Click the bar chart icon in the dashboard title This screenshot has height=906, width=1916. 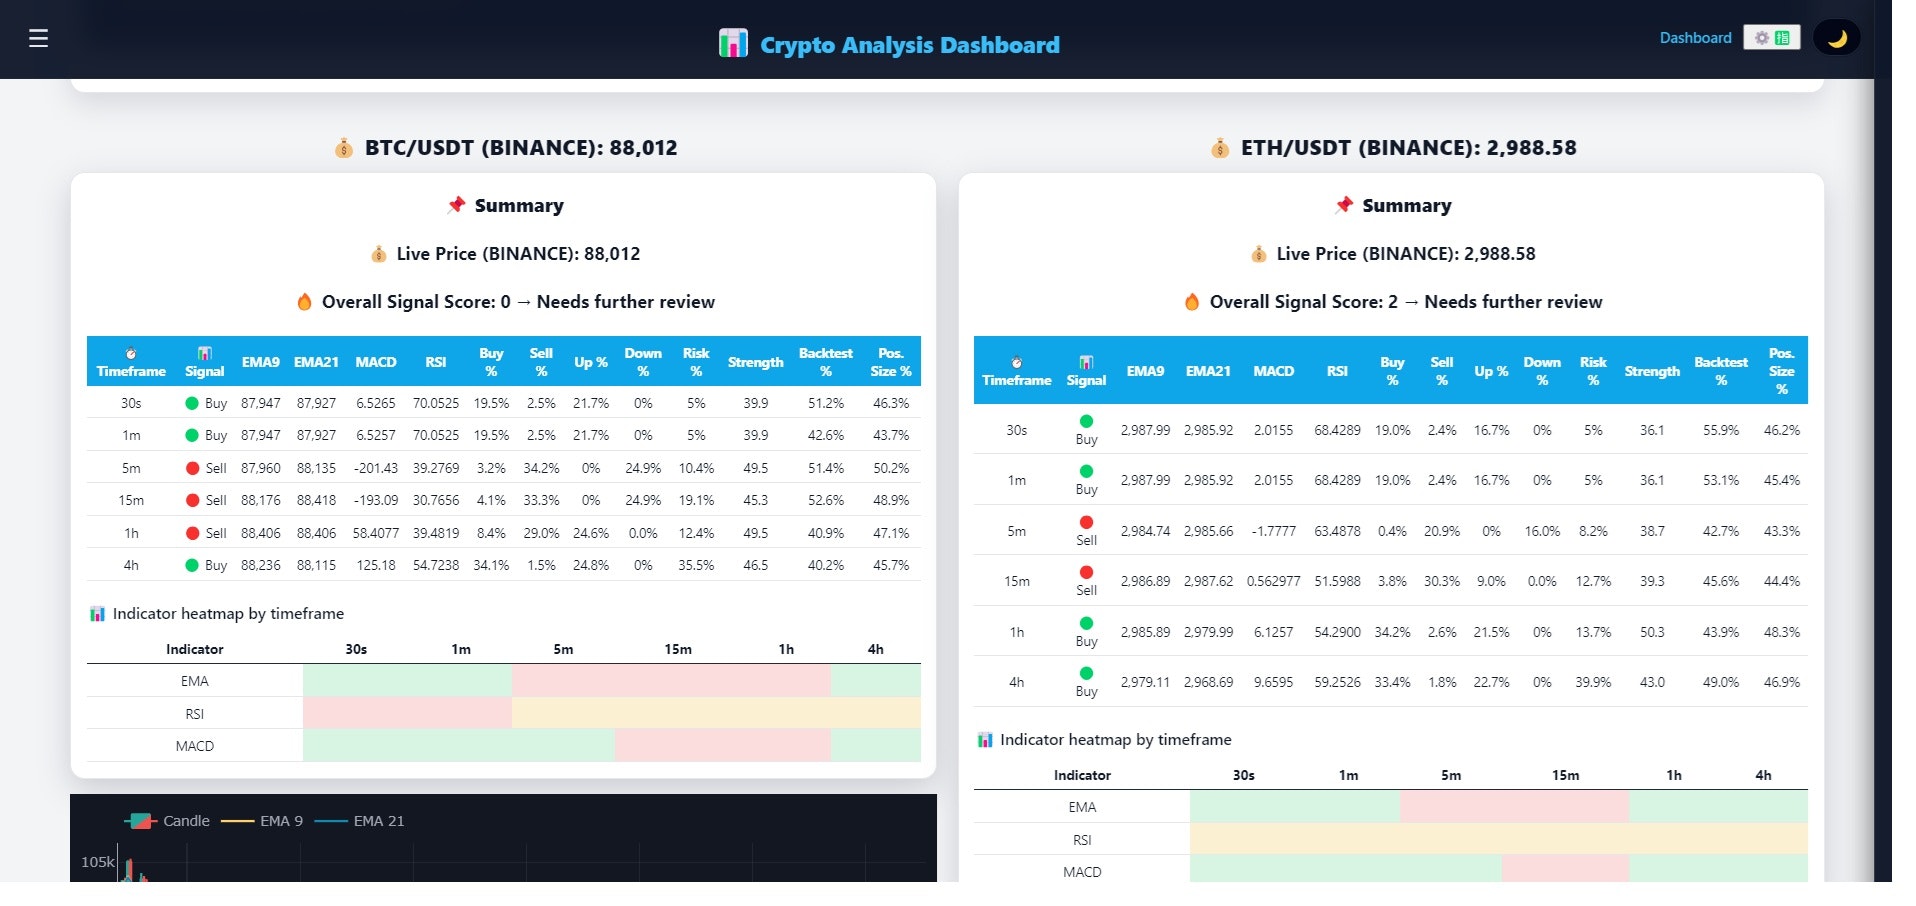pos(734,44)
